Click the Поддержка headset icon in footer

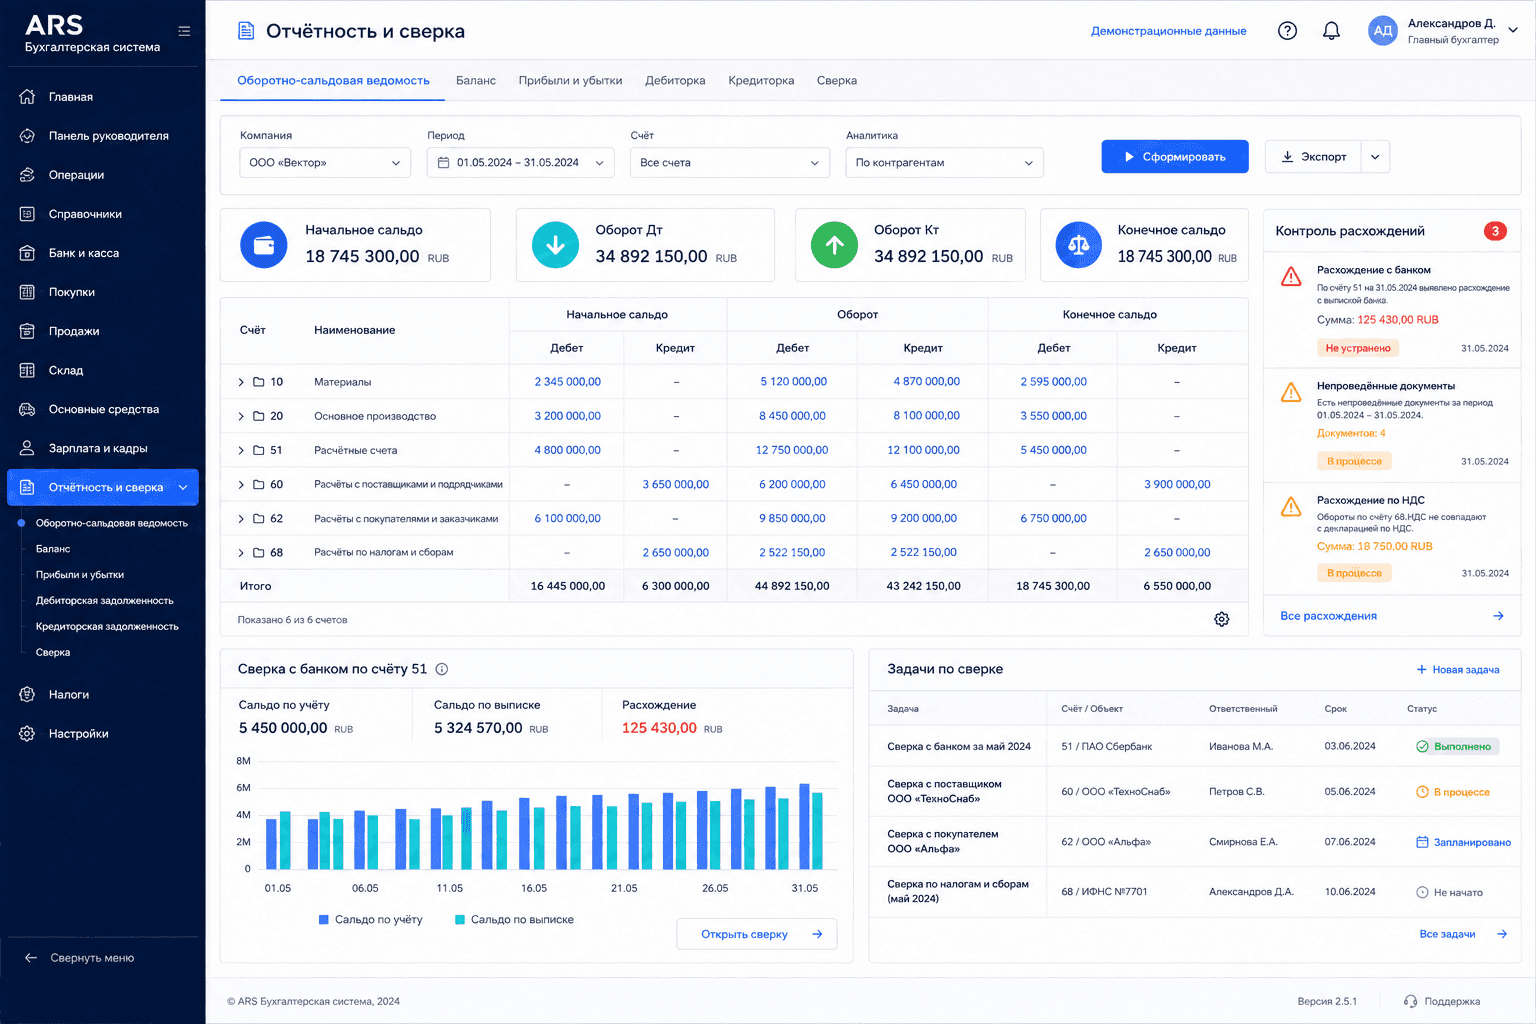(1410, 1001)
